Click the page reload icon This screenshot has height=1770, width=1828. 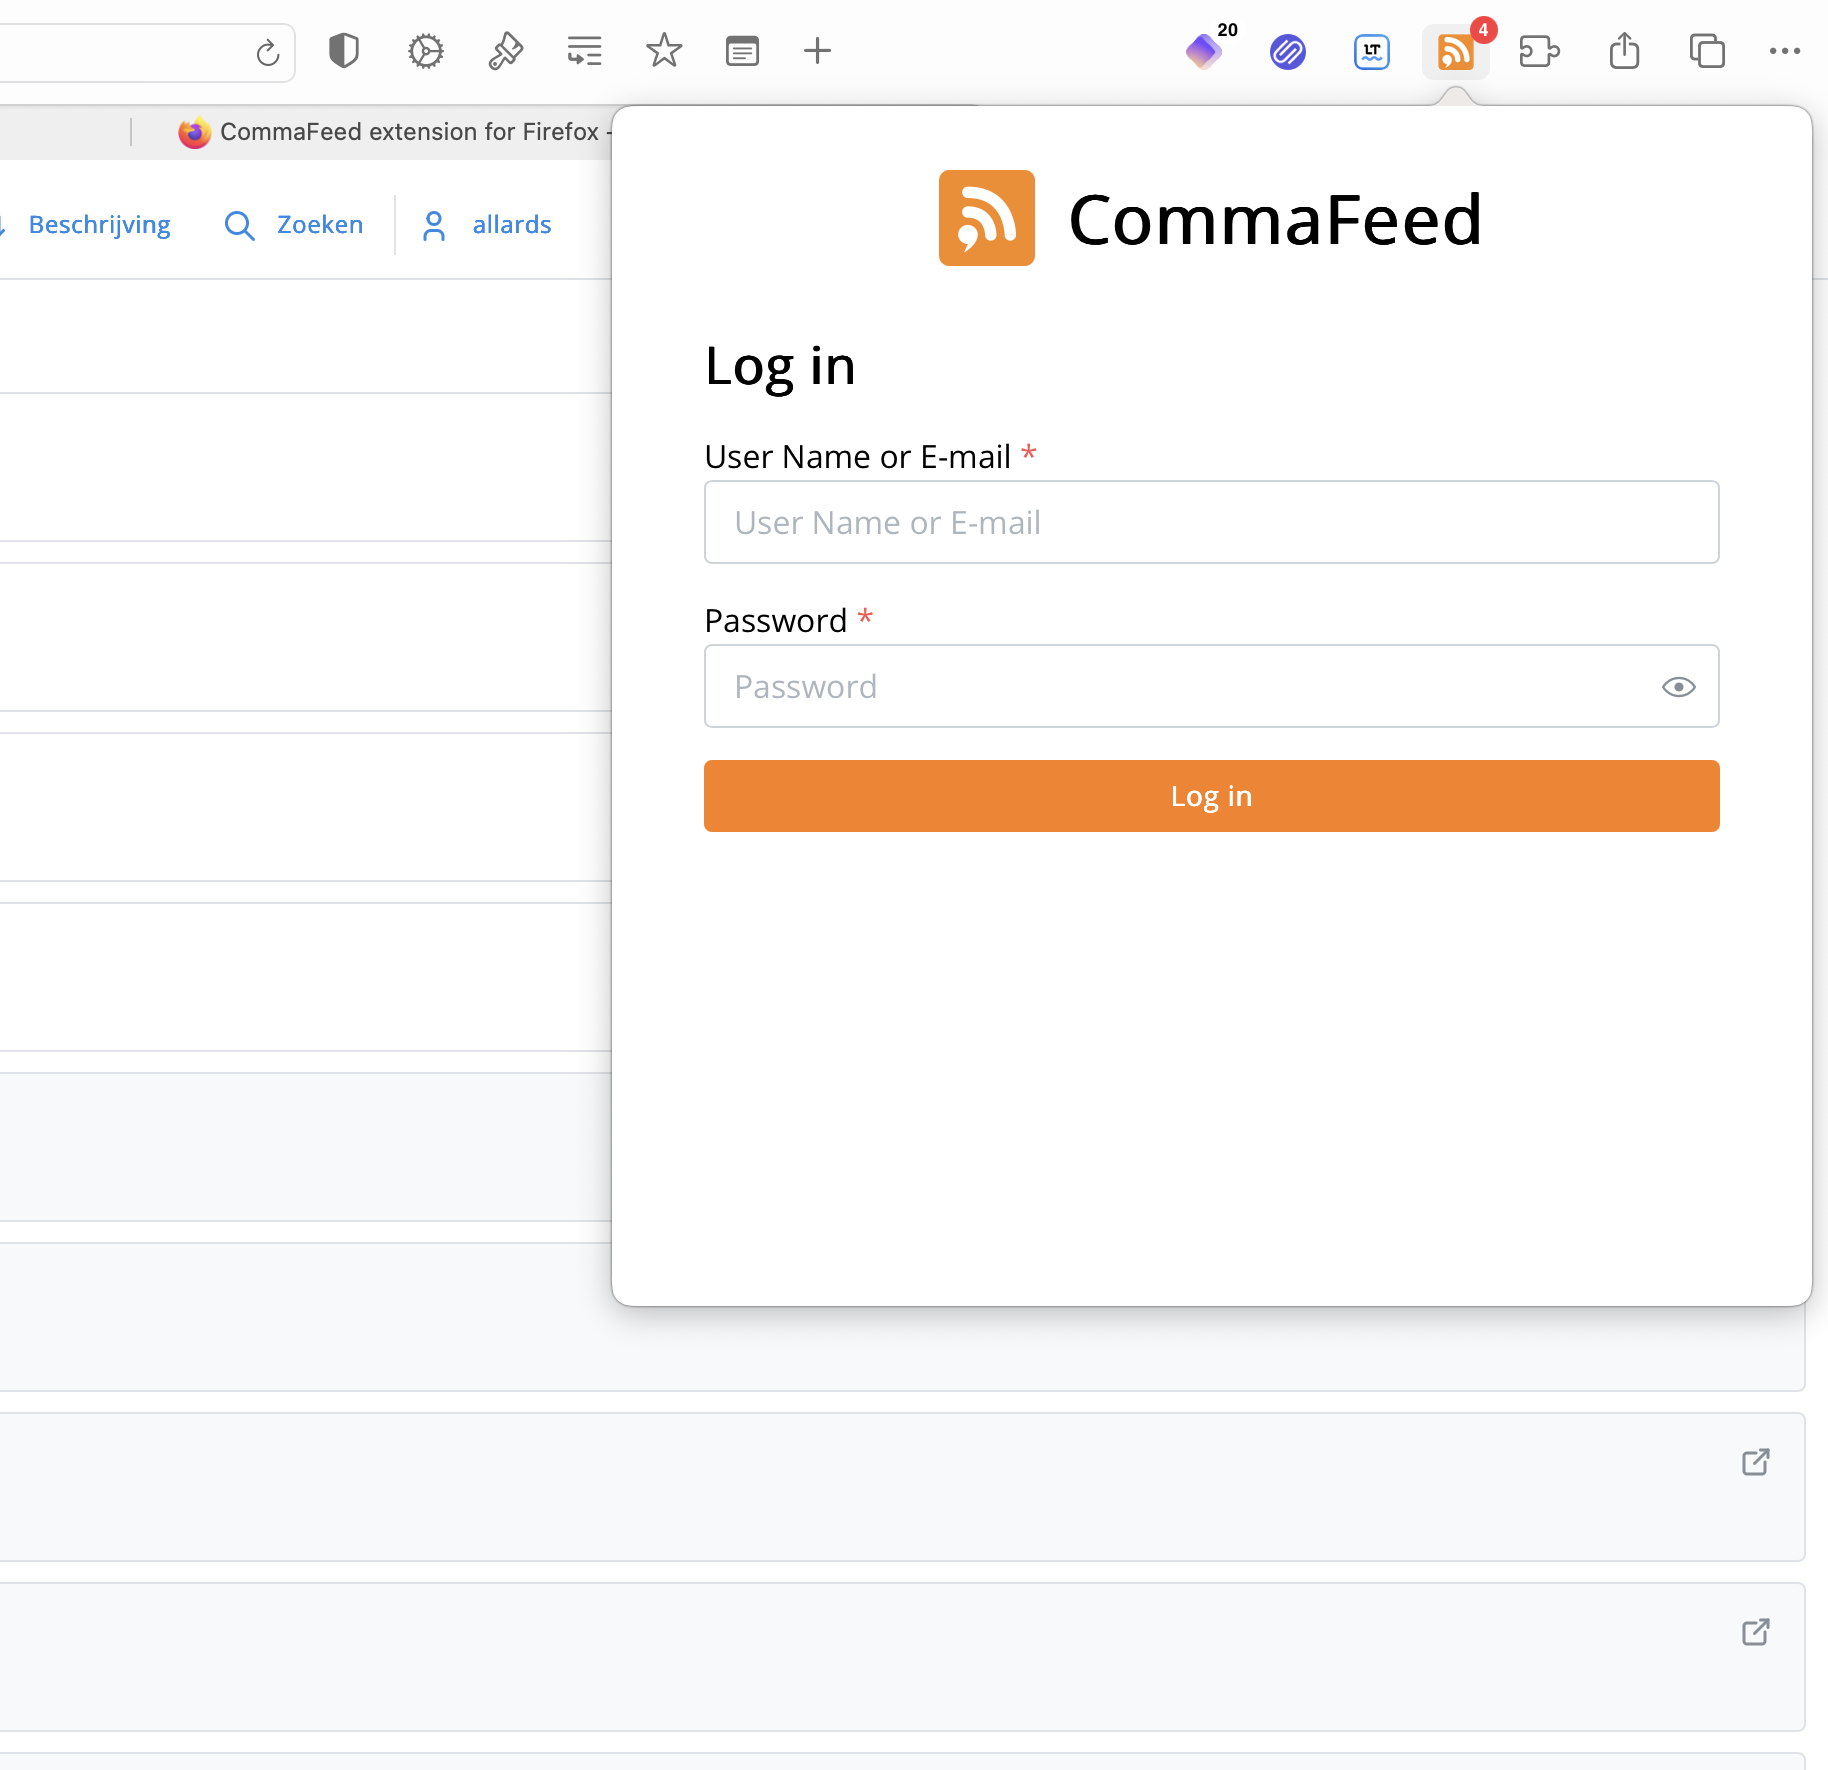click(267, 52)
